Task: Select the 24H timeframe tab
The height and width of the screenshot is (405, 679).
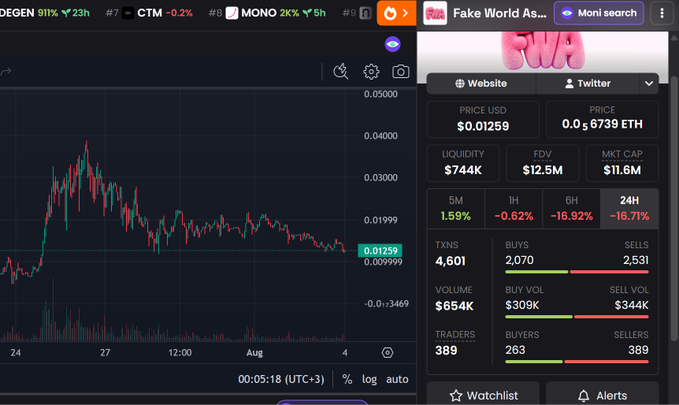Action: (x=629, y=208)
